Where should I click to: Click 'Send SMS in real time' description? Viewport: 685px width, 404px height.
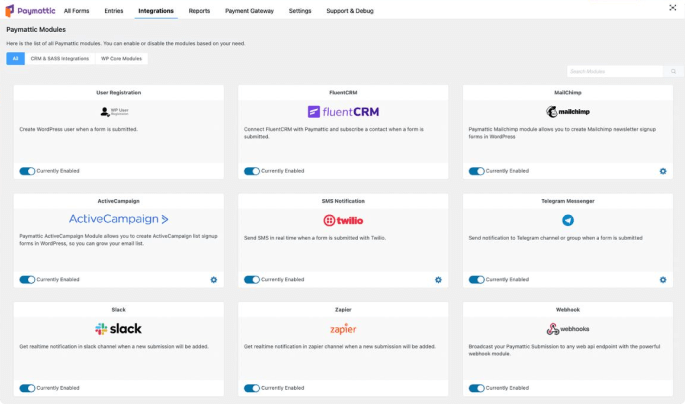coord(315,238)
